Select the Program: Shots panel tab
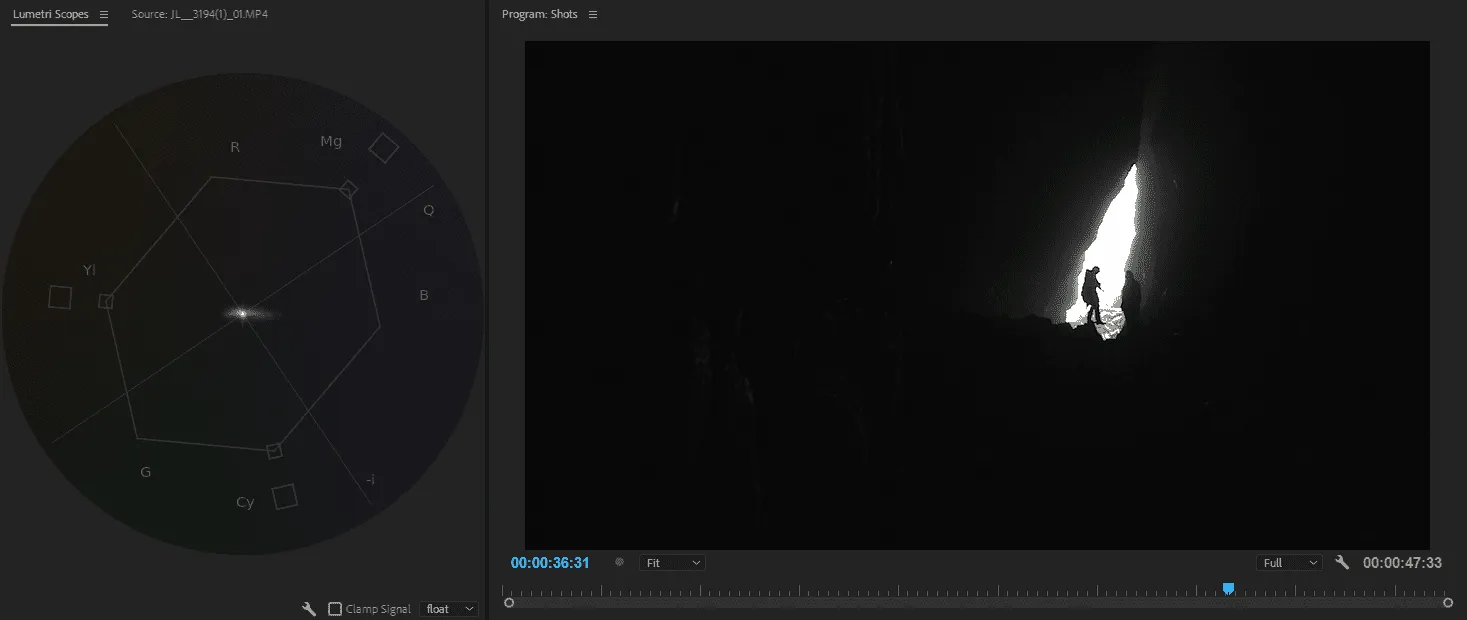Viewport: 1467px width, 620px height. pyautogui.click(x=539, y=15)
